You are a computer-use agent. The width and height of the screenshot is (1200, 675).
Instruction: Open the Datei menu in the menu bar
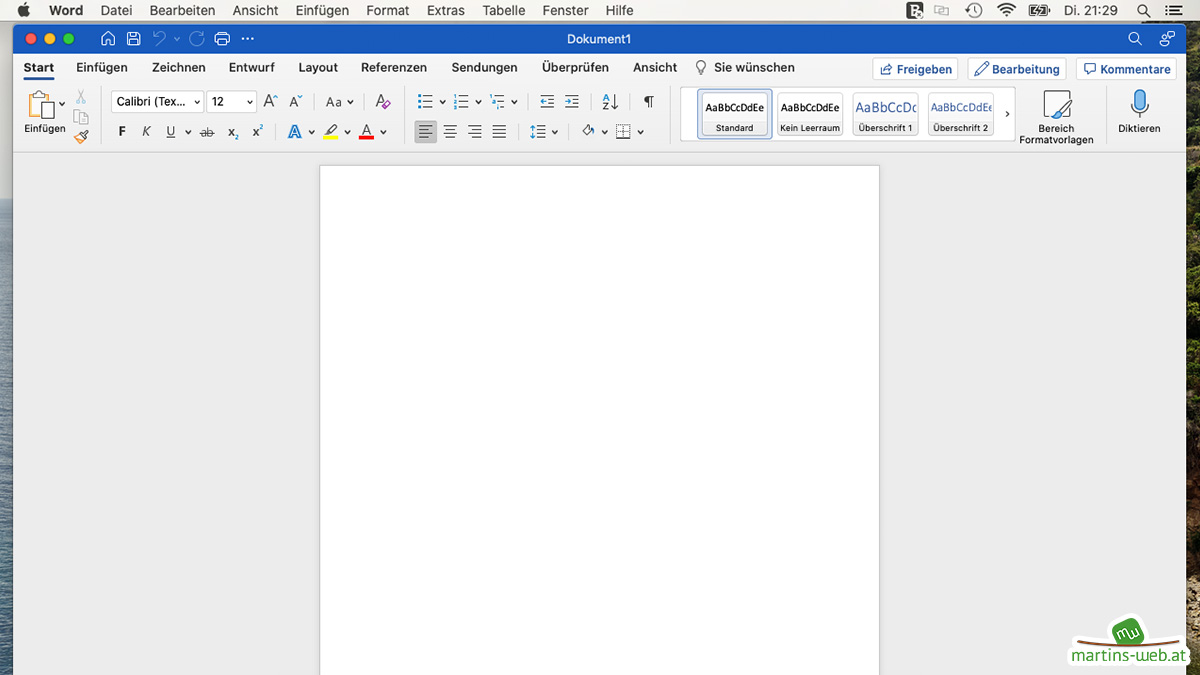[x=116, y=10]
